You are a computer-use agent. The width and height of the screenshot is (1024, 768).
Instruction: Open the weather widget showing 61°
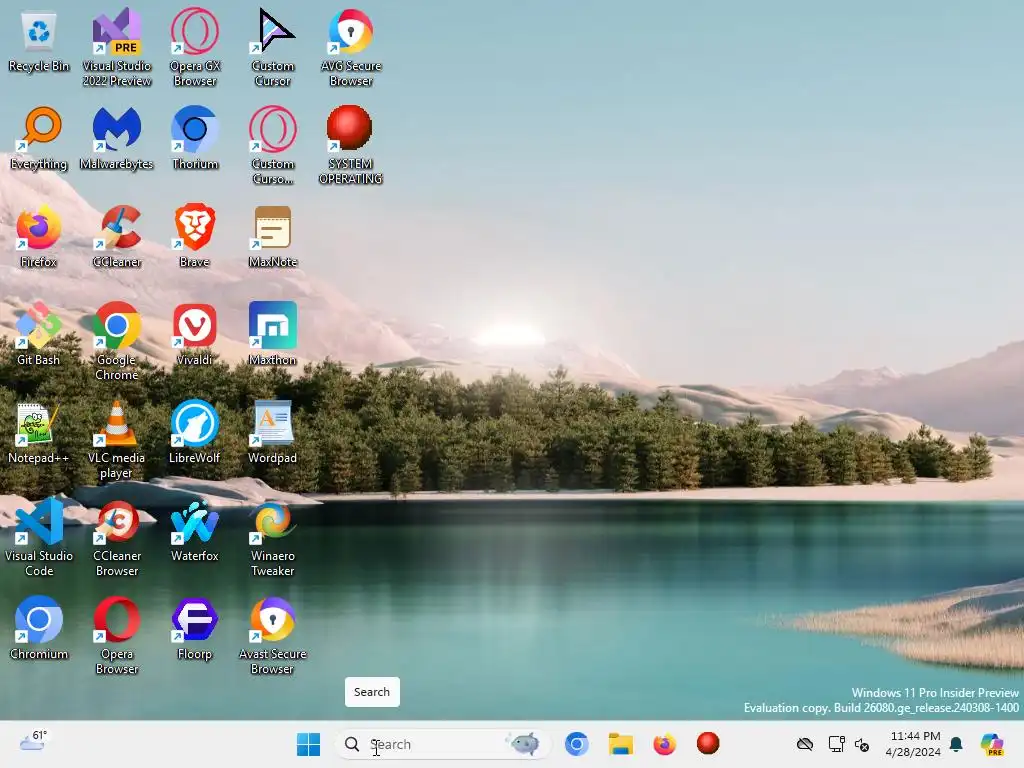pyautogui.click(x=33, y=741)
